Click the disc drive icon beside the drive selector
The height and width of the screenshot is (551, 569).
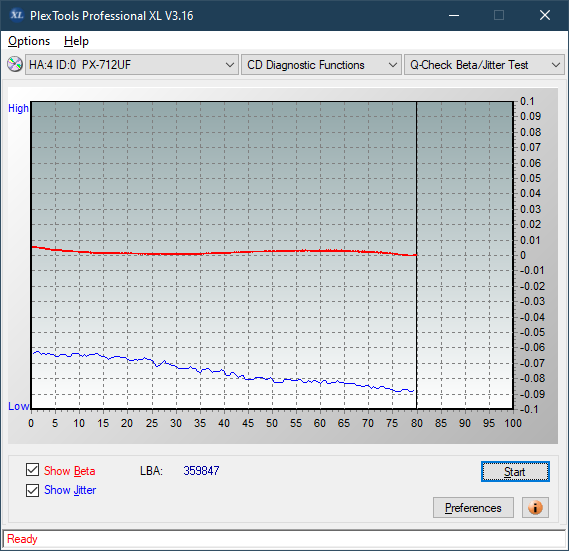click(x=15, y=64)
